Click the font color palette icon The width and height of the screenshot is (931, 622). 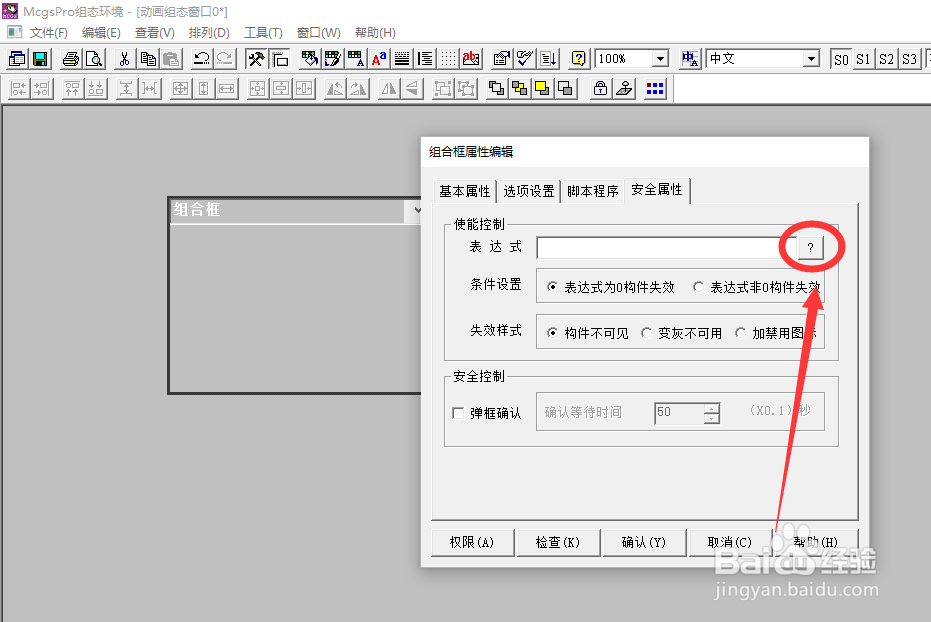coord(356,59)
